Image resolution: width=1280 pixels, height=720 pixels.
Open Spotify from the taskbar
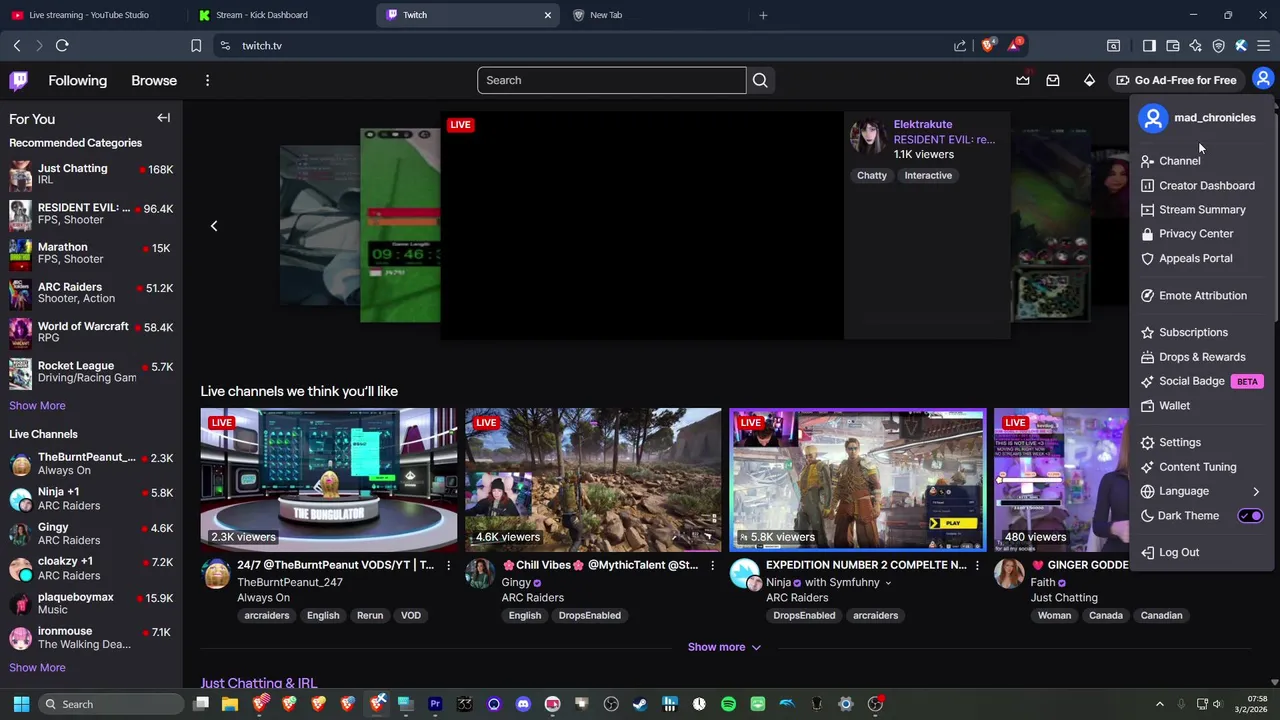click(728, 704)
